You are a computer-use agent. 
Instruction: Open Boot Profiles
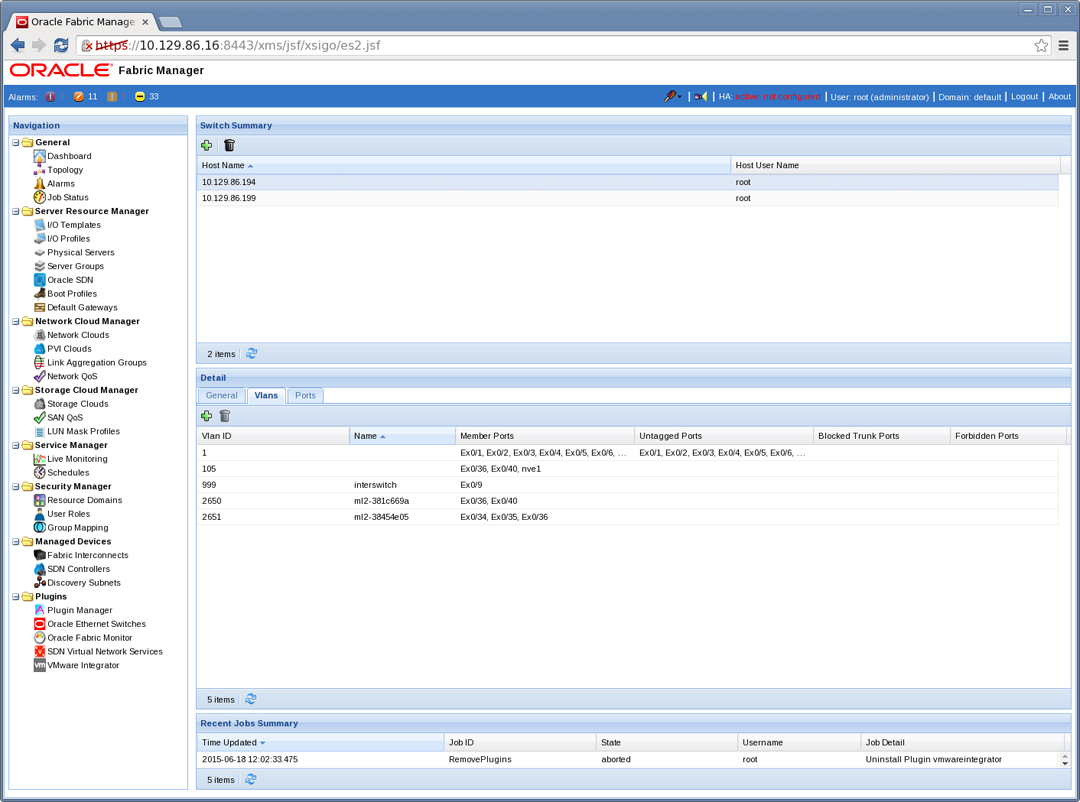tap(72, 294)
